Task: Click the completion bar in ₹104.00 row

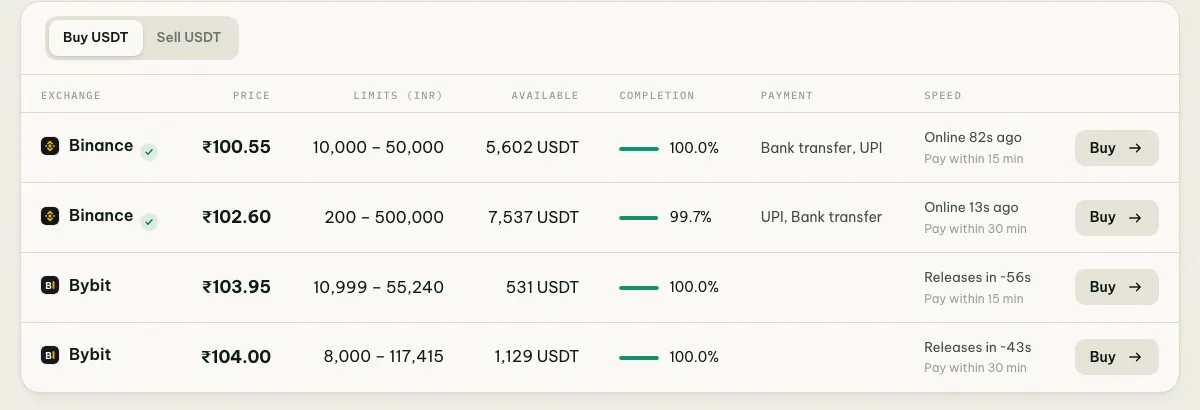Action: pyautogui.click(x=639, y=357)
